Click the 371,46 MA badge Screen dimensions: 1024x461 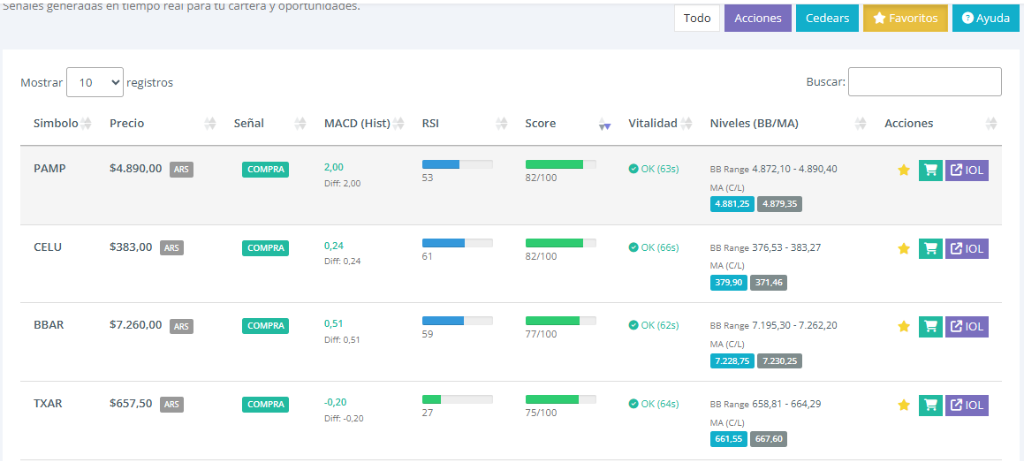769,283
